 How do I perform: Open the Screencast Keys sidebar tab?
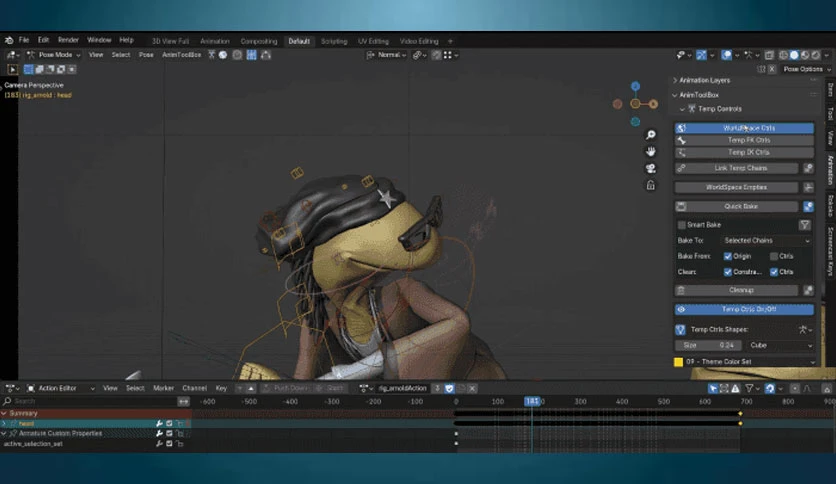[x=830, y=251]
